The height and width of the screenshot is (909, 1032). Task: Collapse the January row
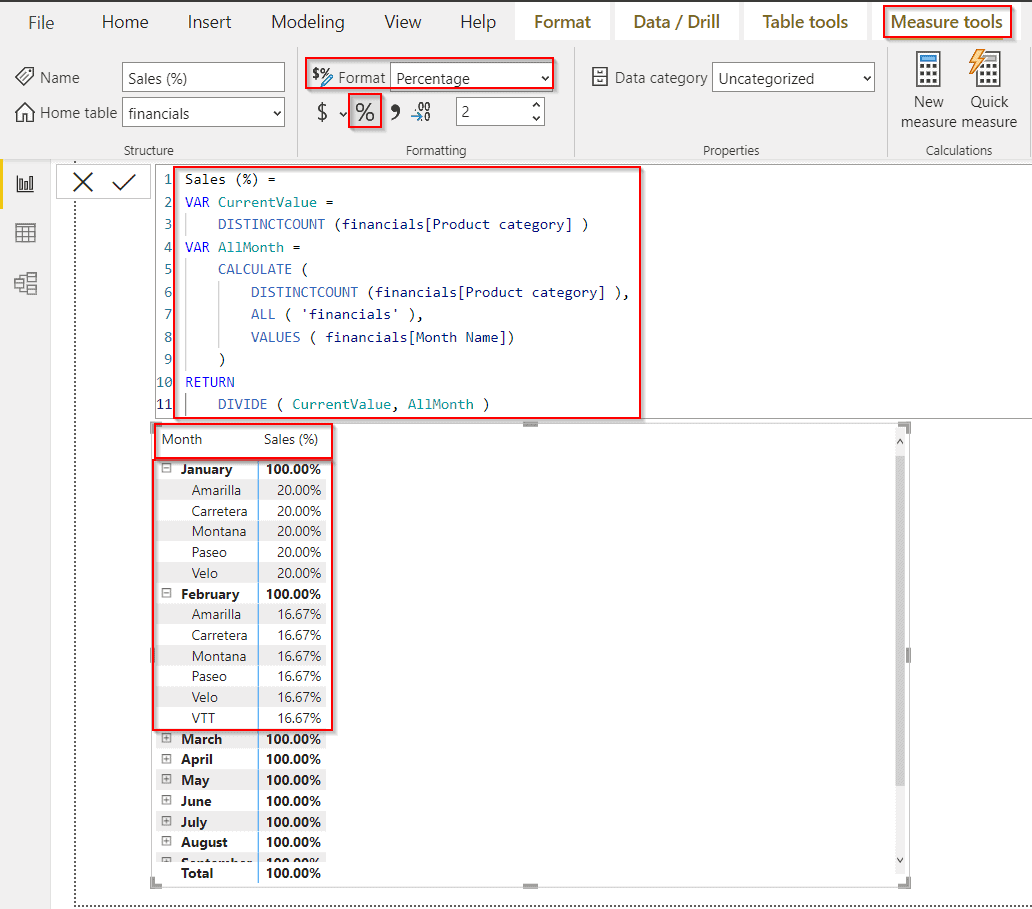(x=167, y=469)
